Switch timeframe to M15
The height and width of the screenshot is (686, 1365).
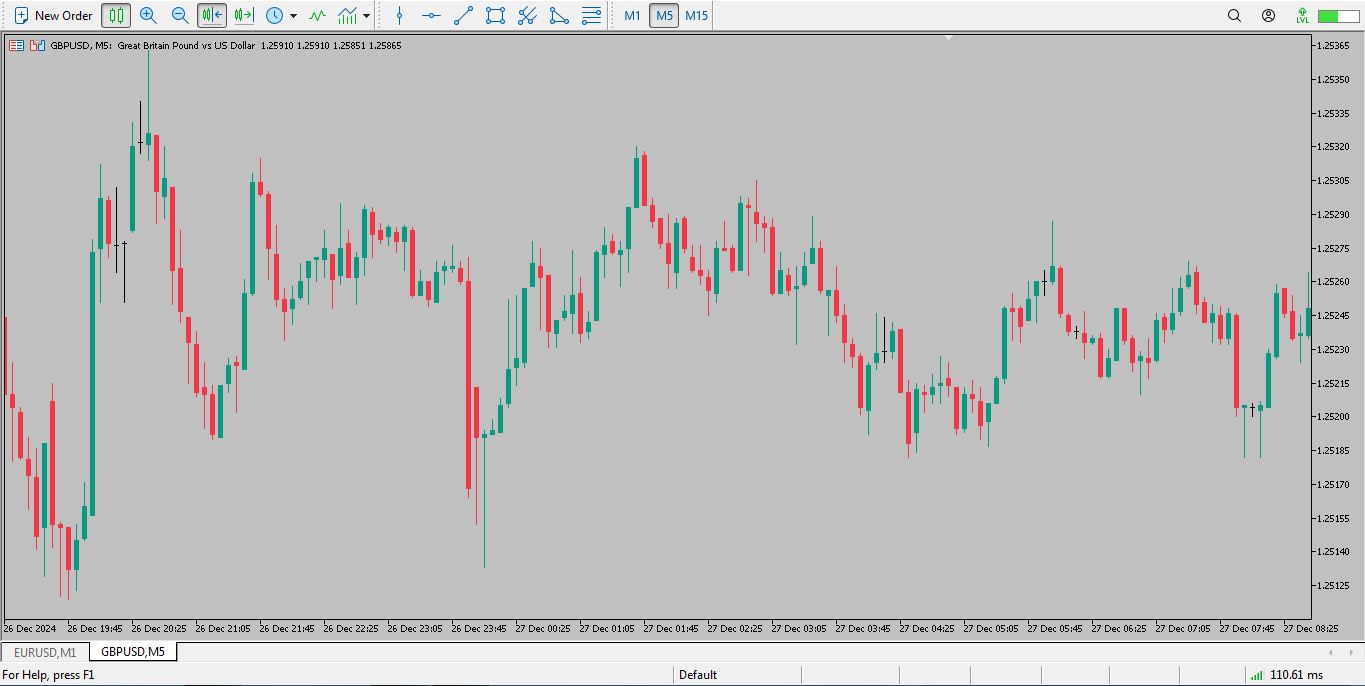click(696, 15)
